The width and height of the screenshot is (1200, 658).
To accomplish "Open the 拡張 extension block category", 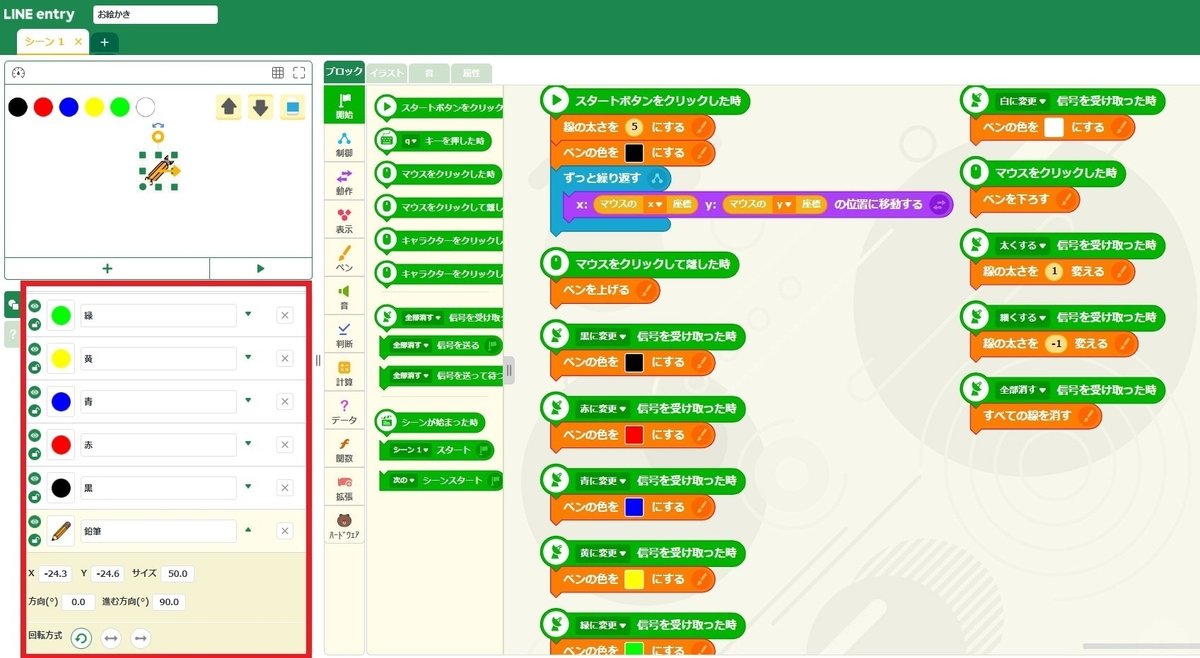I will pos(344,488).
